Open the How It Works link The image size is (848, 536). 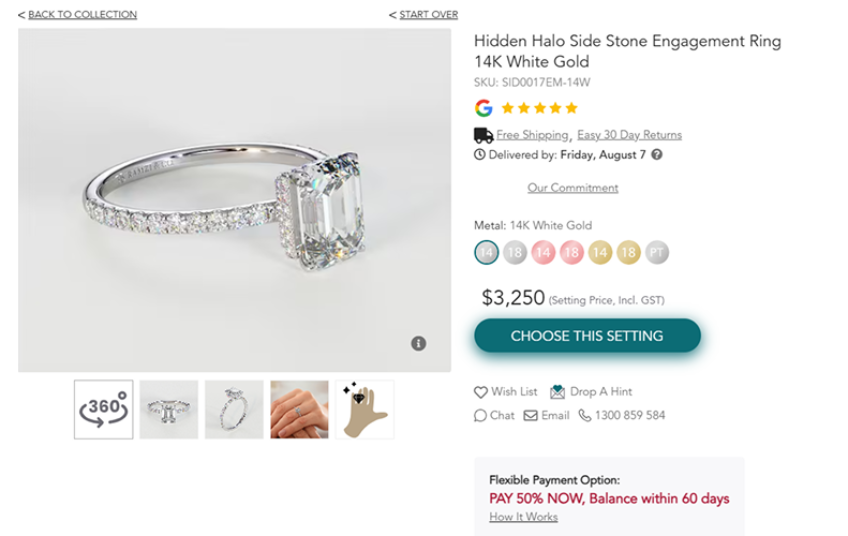tap(523, 517)
